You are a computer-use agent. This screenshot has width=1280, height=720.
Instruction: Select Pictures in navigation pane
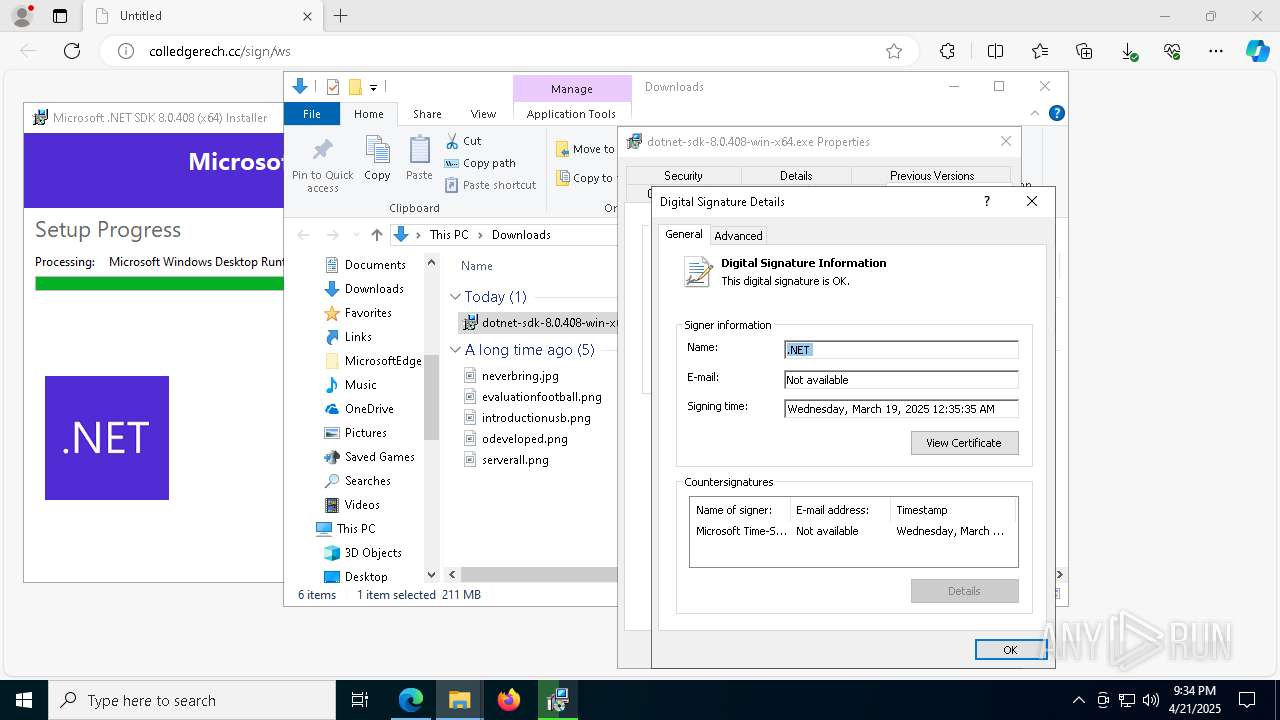pyautogui.click(x=365, y=433)
